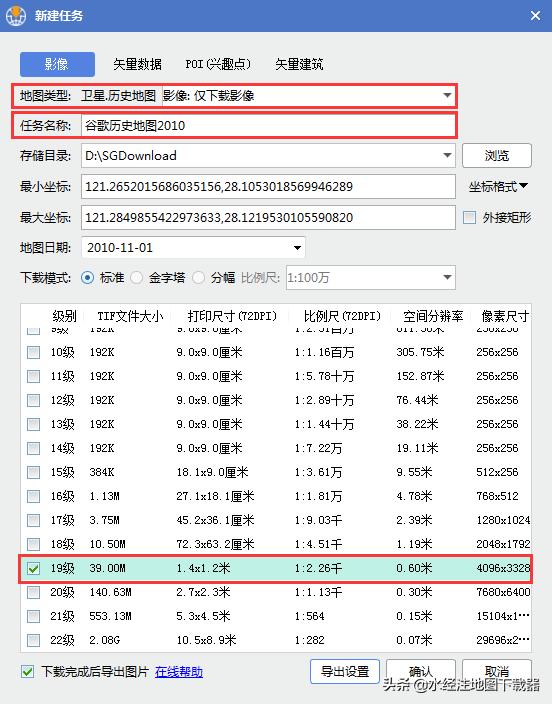552x704 pixels.
Task: Check the 15级 row checkbox
Action: [x=33, y=472]
